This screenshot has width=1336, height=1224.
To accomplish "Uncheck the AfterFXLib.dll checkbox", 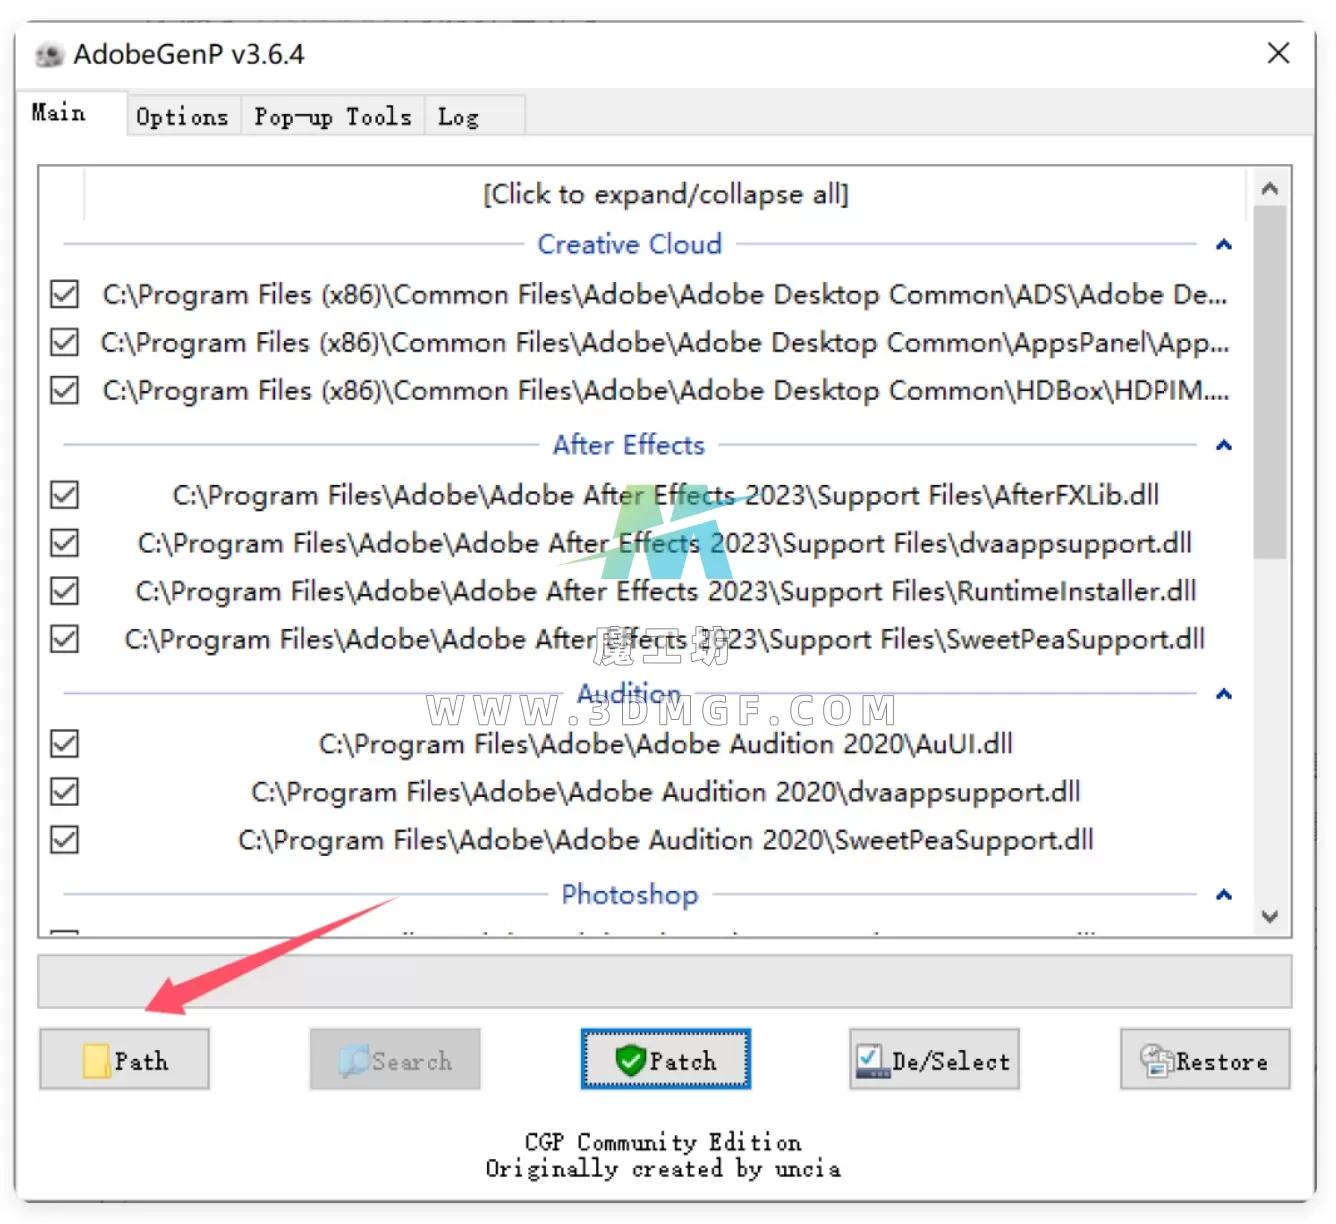I will [65, 495].
